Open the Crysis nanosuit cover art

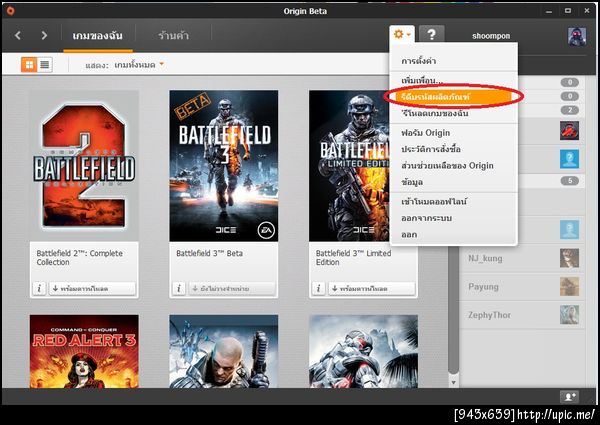(x=364, y=351)
